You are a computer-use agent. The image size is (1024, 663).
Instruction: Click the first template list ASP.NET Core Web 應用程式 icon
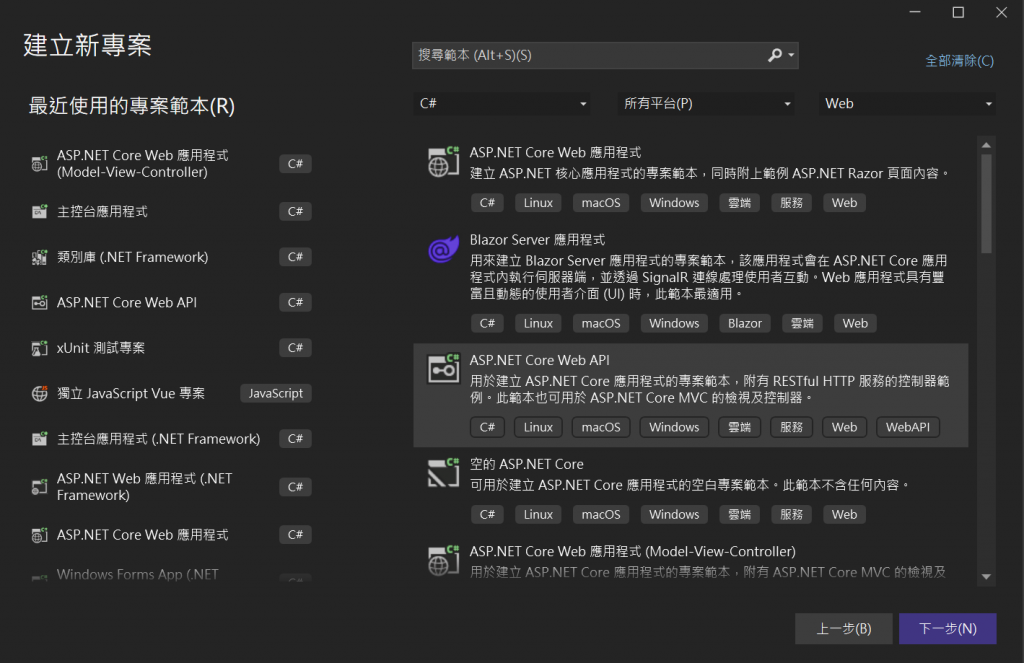(x=443, y=162)
